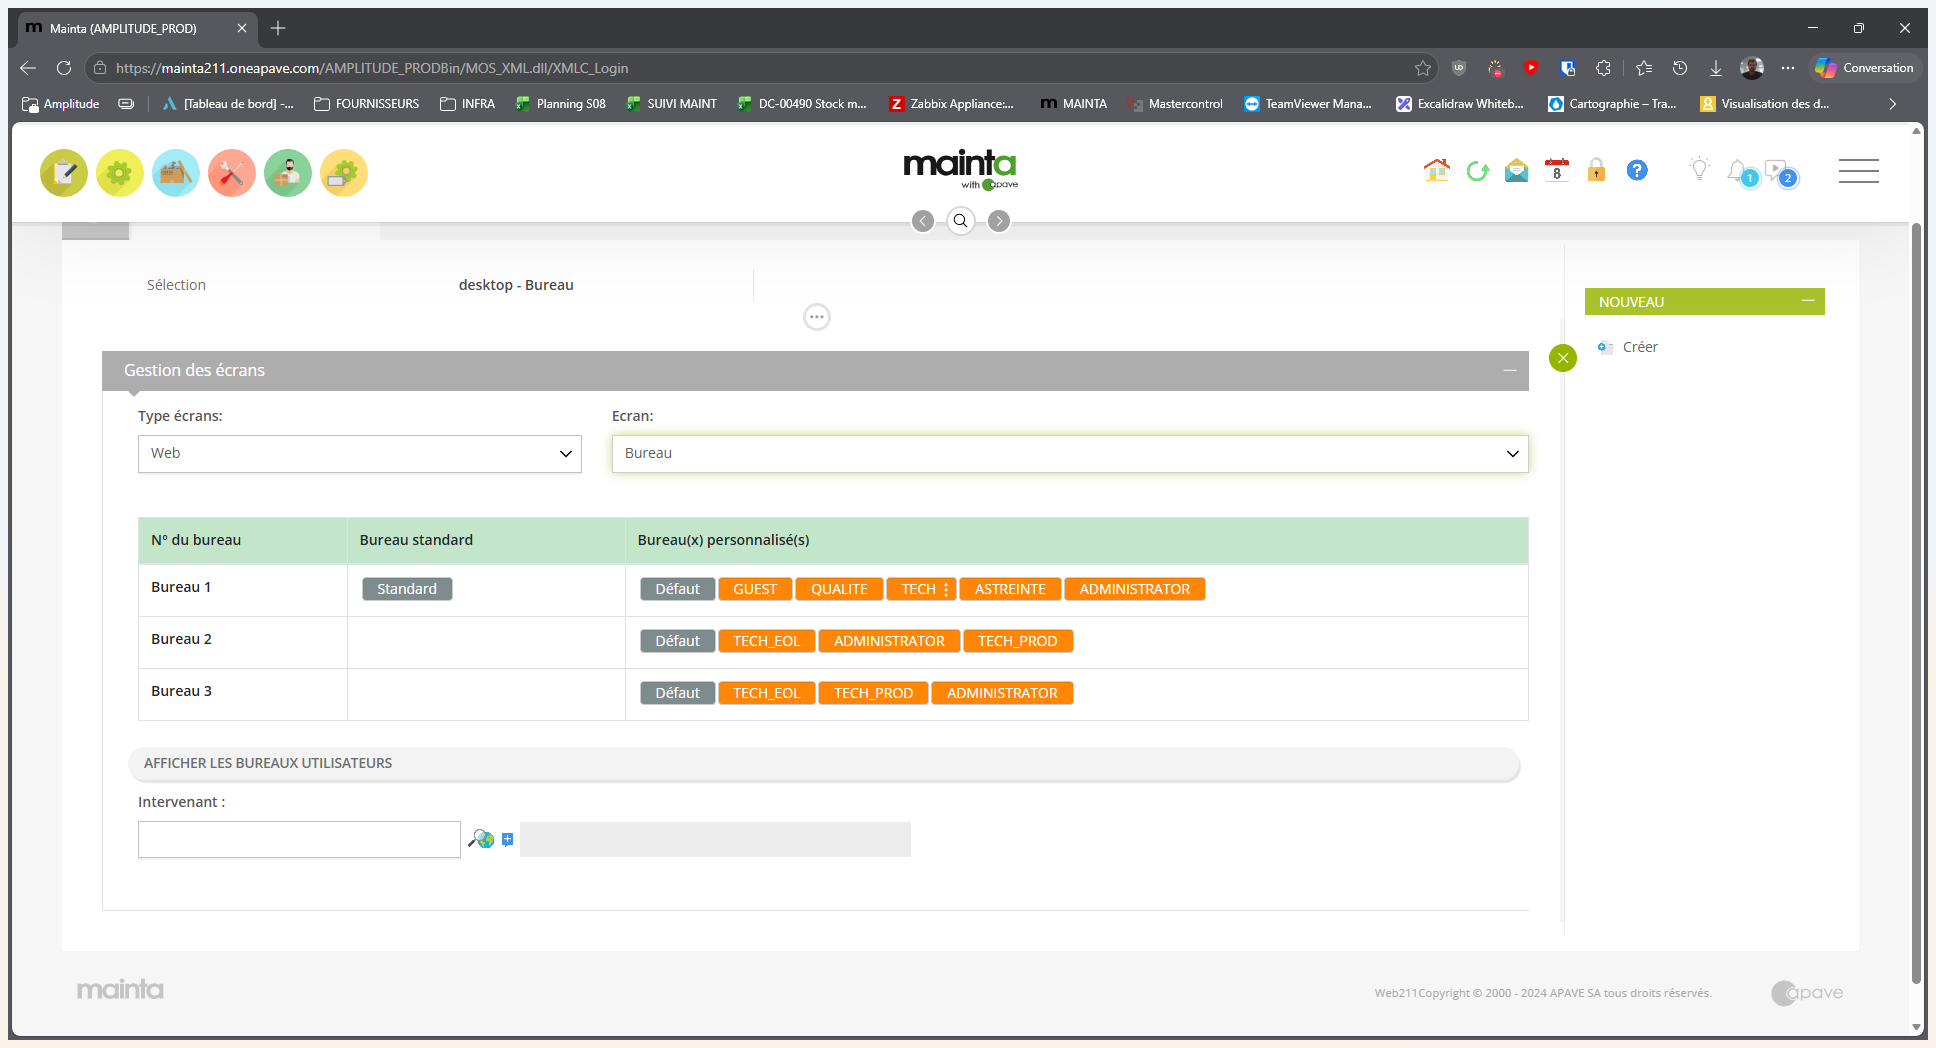Open the bell notifications with badge 1
This screenshot has height=1048, width=1936.
1741,172
